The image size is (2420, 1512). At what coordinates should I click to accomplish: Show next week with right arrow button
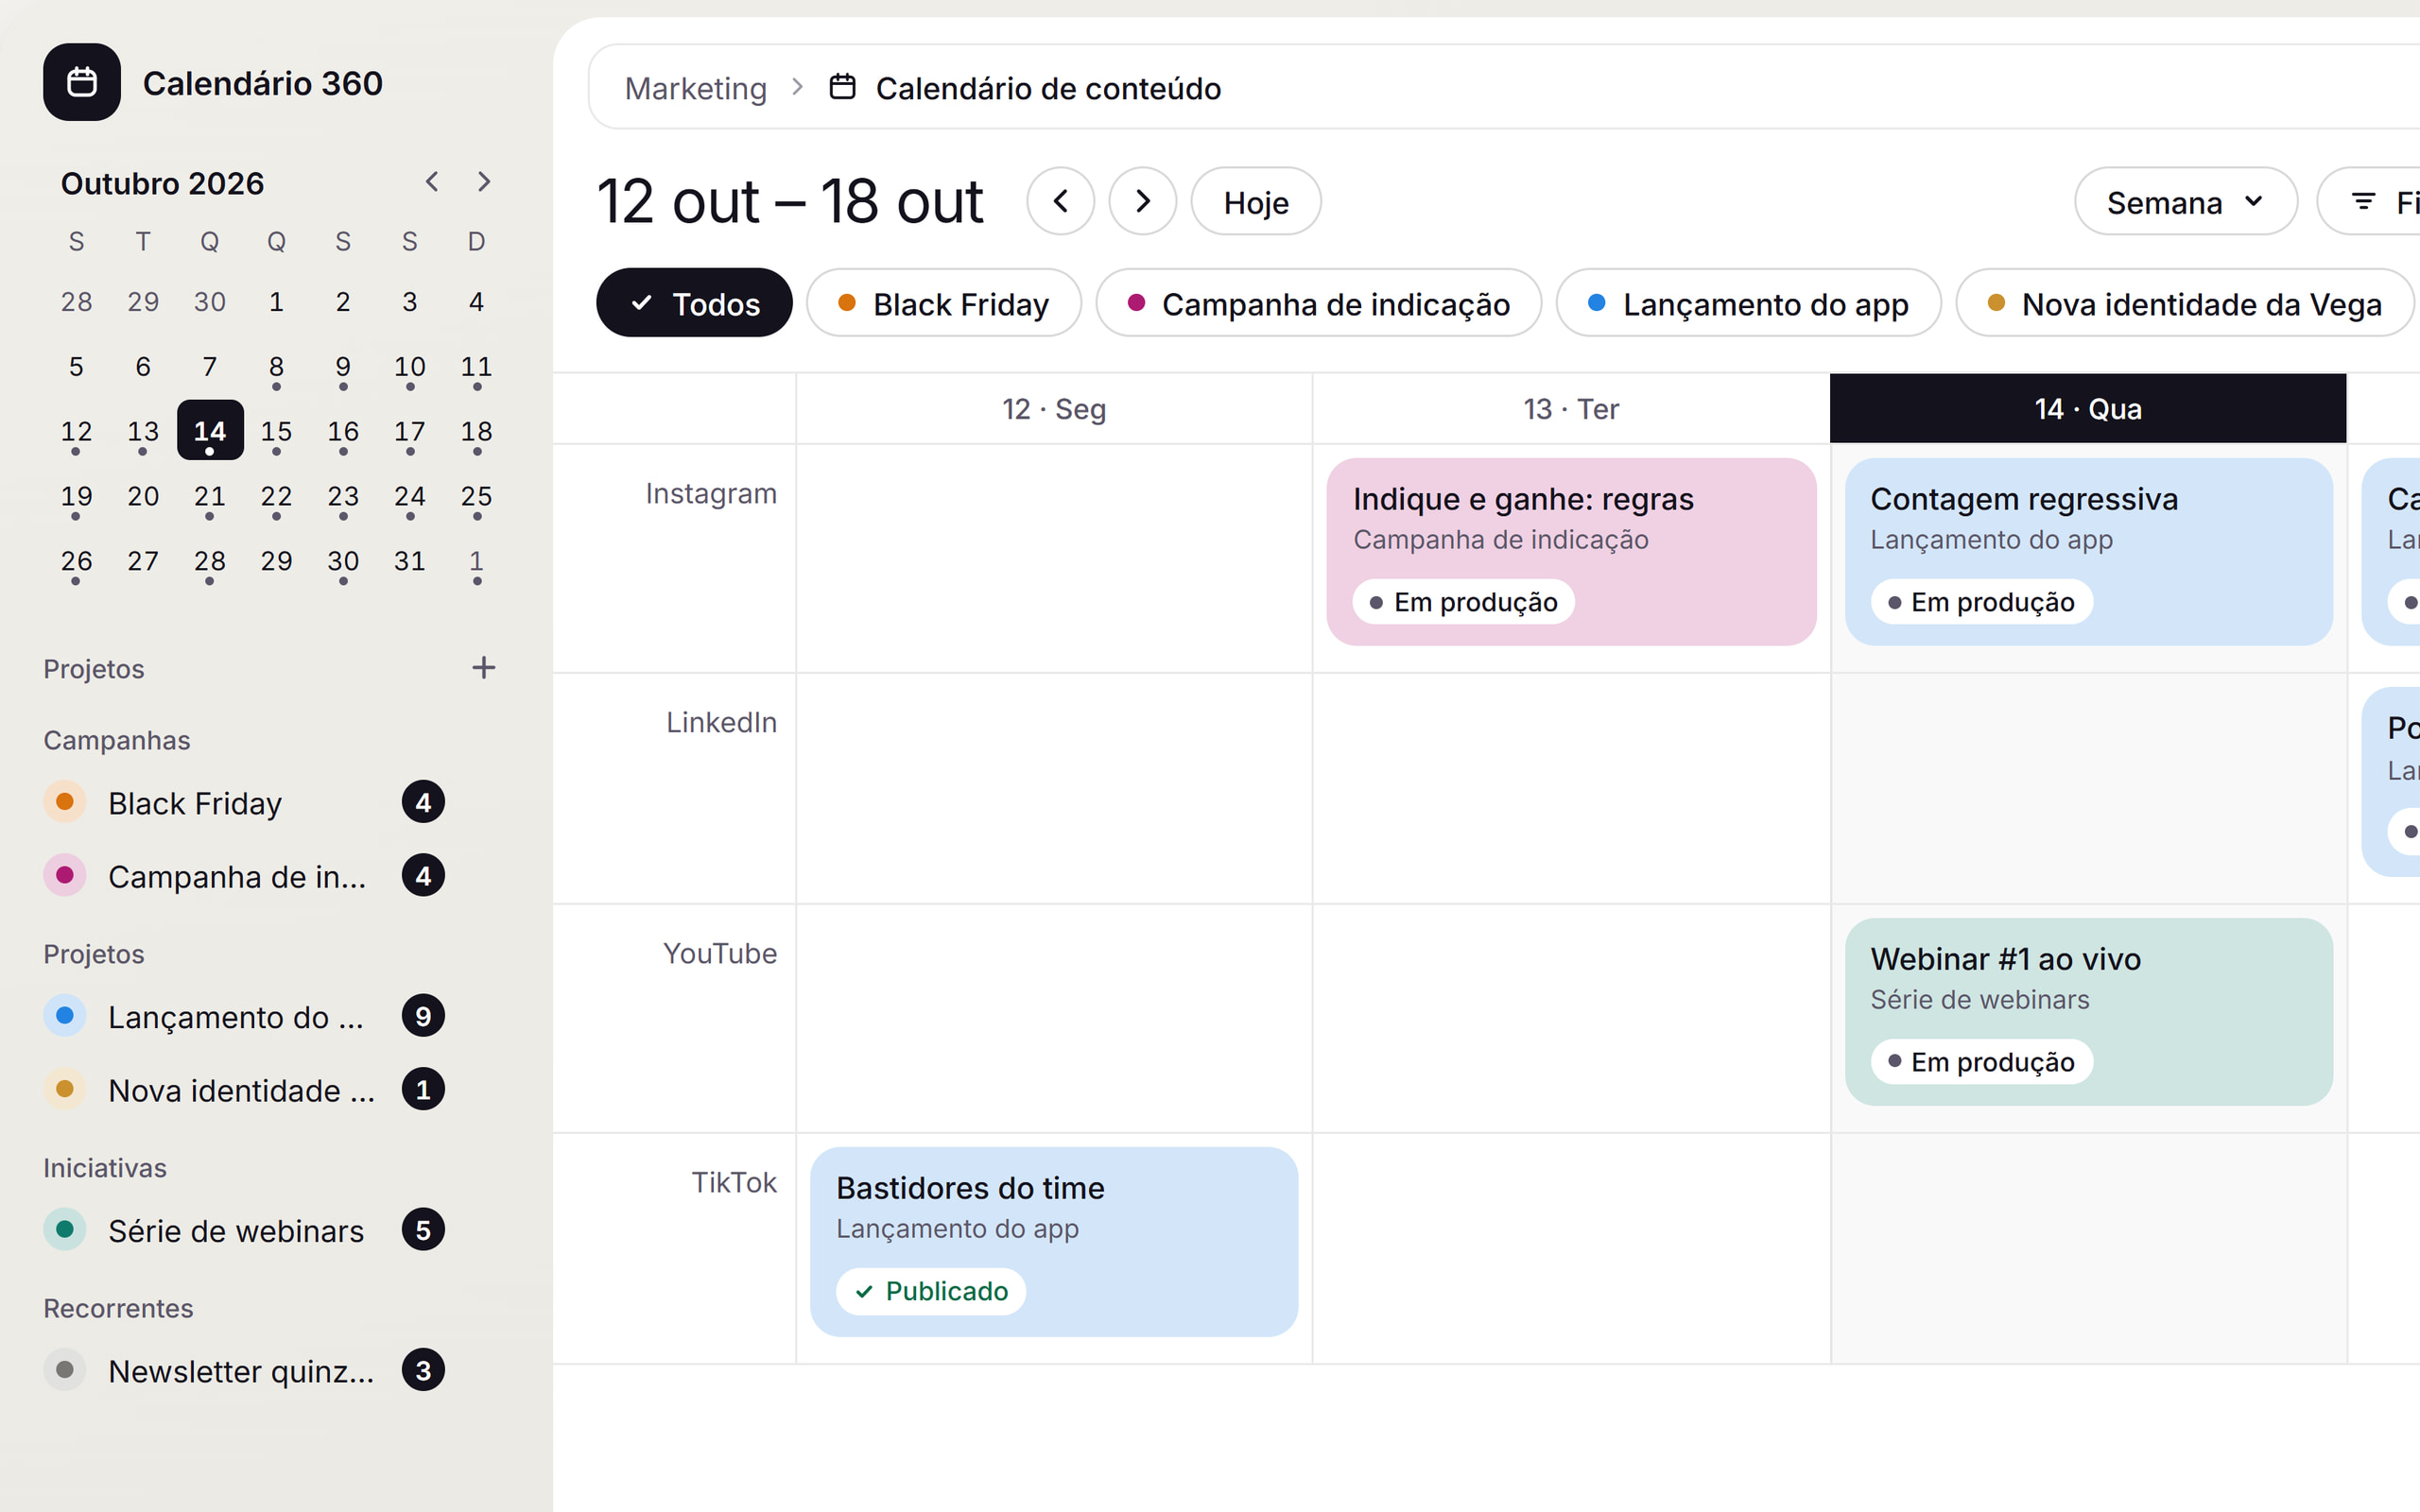pyautogui.click(x=1143, y=201)
